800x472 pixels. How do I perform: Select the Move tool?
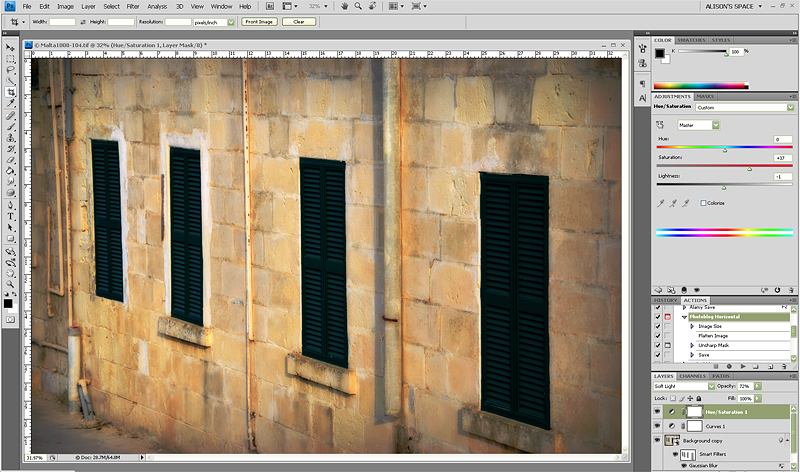tap(10, 47)
